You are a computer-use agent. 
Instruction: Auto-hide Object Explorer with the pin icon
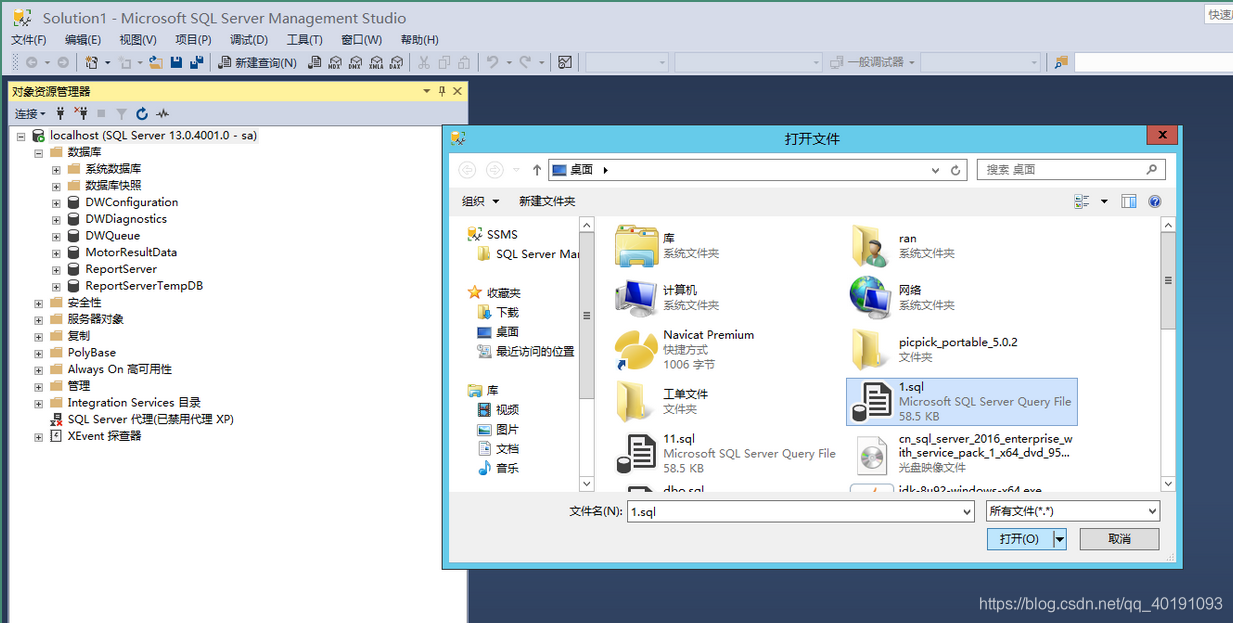441,90
